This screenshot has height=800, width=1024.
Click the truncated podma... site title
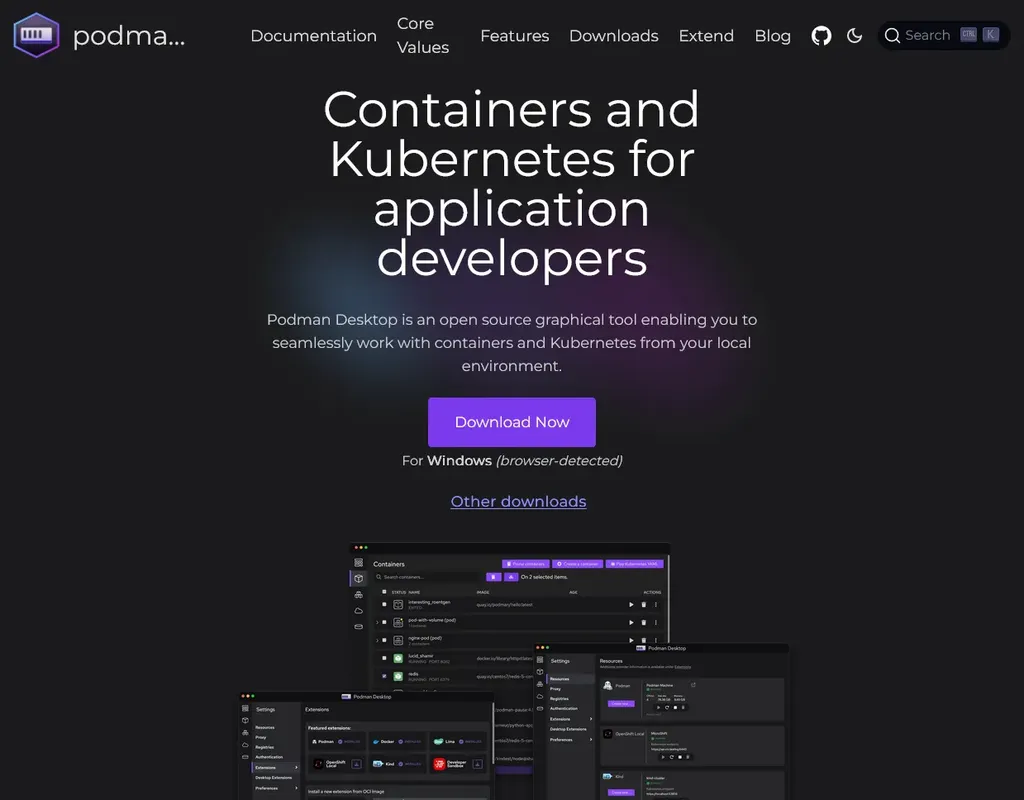[129, 35]
